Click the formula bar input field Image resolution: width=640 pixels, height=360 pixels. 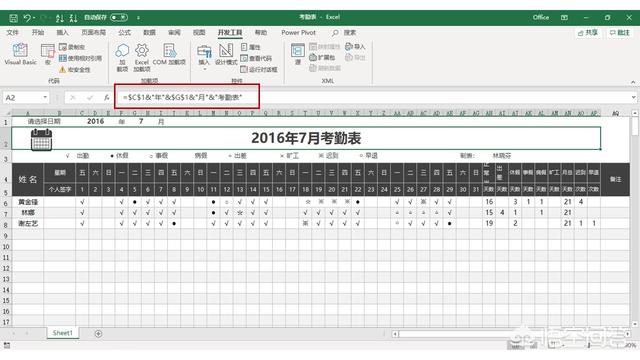tap(376, 97)
